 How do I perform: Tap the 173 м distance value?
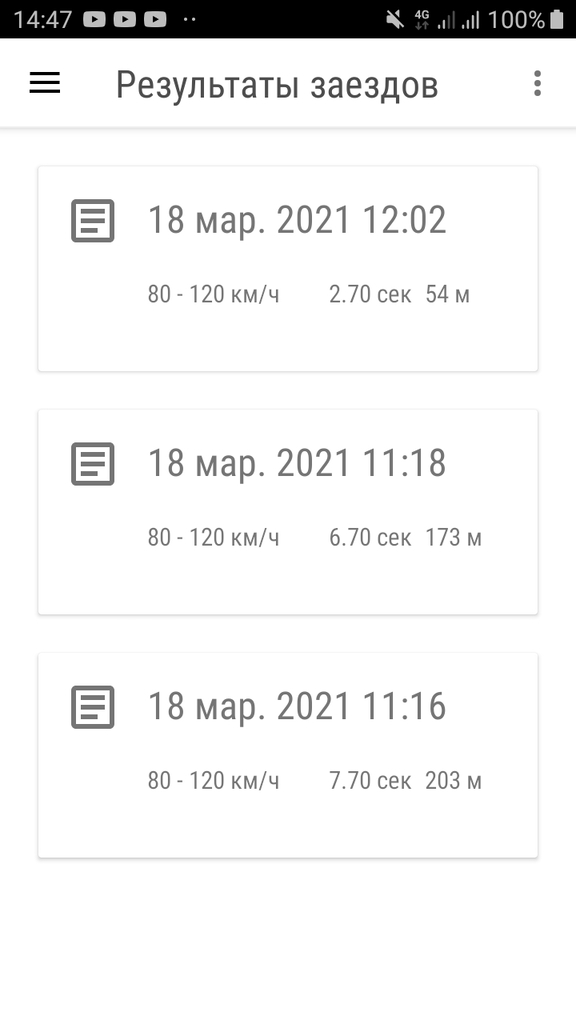453,537
